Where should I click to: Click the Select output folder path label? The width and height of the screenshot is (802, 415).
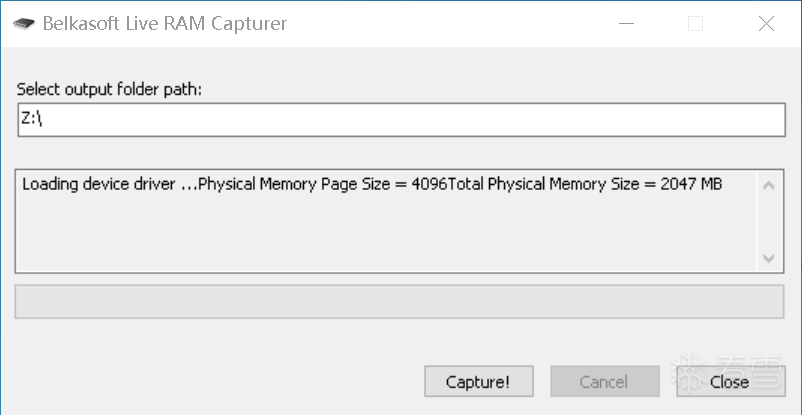(x=109, y=90)
